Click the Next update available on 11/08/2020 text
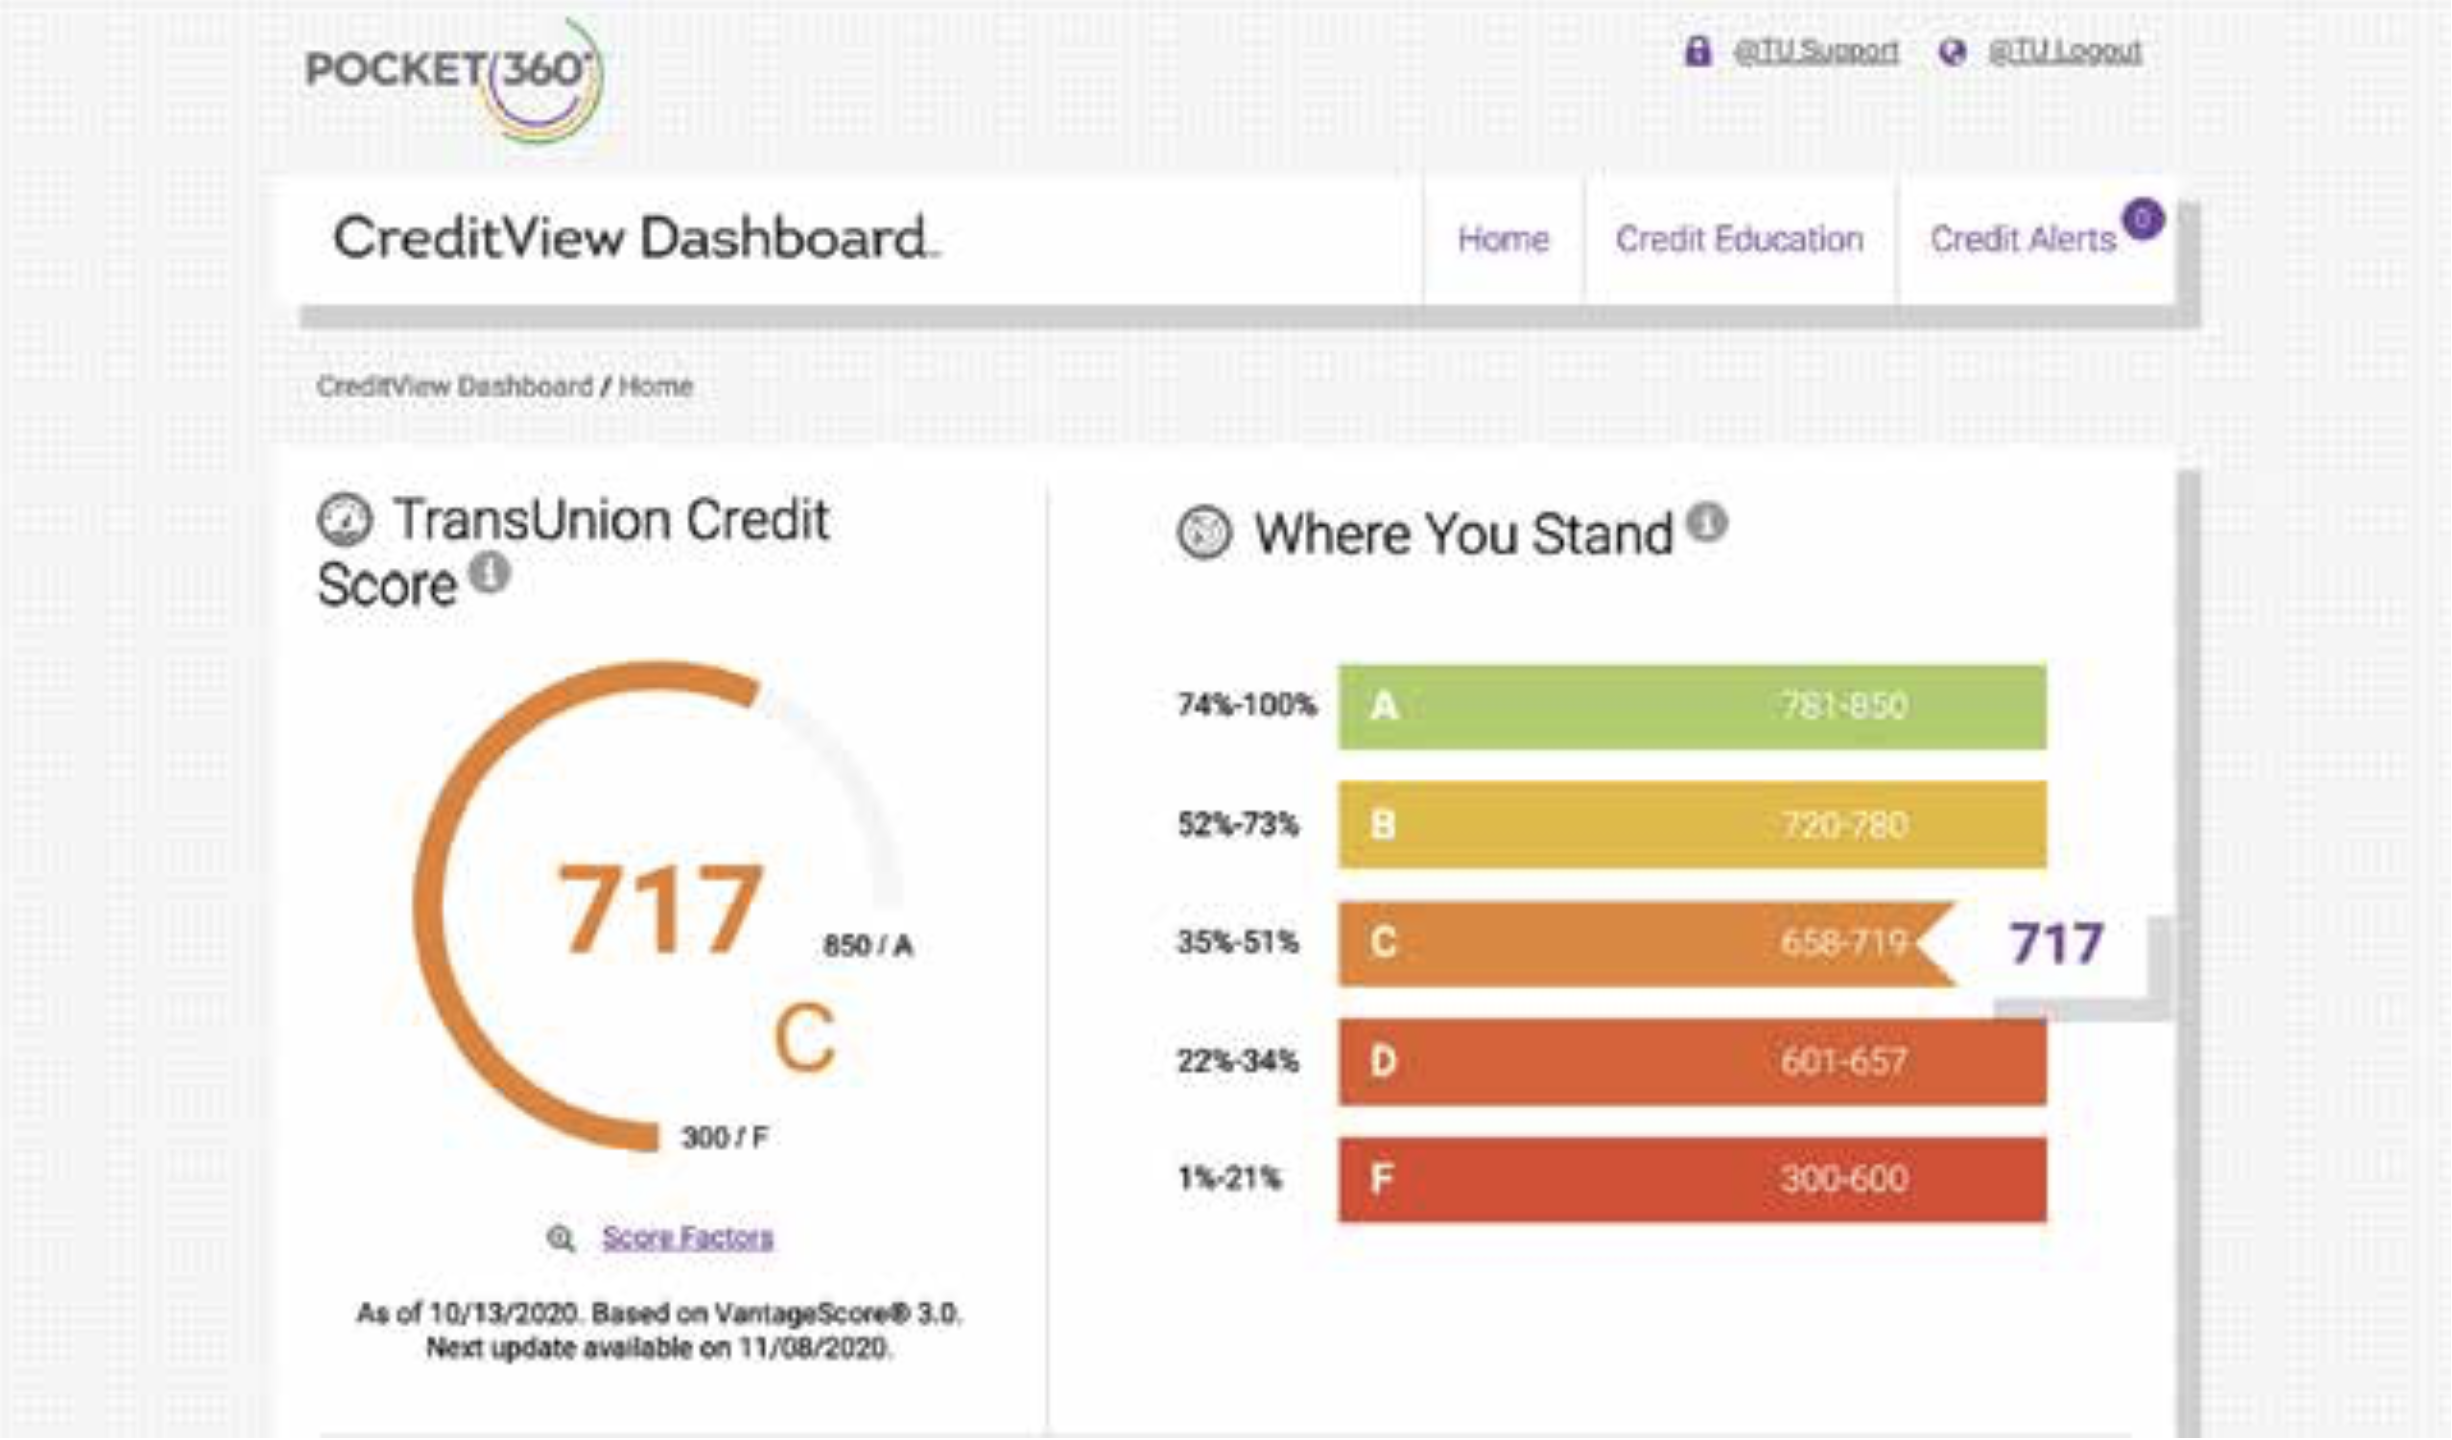The width and height of the screenshot is (2452, 1440). click(x=659, y=1348)
